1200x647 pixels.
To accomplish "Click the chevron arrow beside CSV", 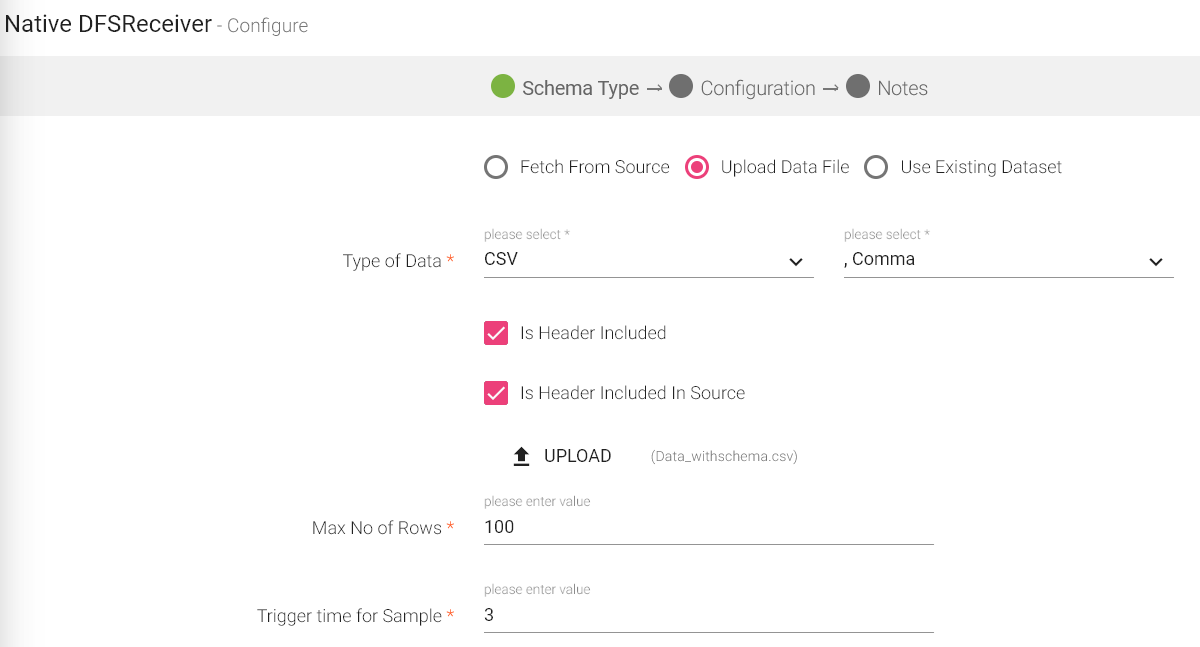I will [796, 262].
